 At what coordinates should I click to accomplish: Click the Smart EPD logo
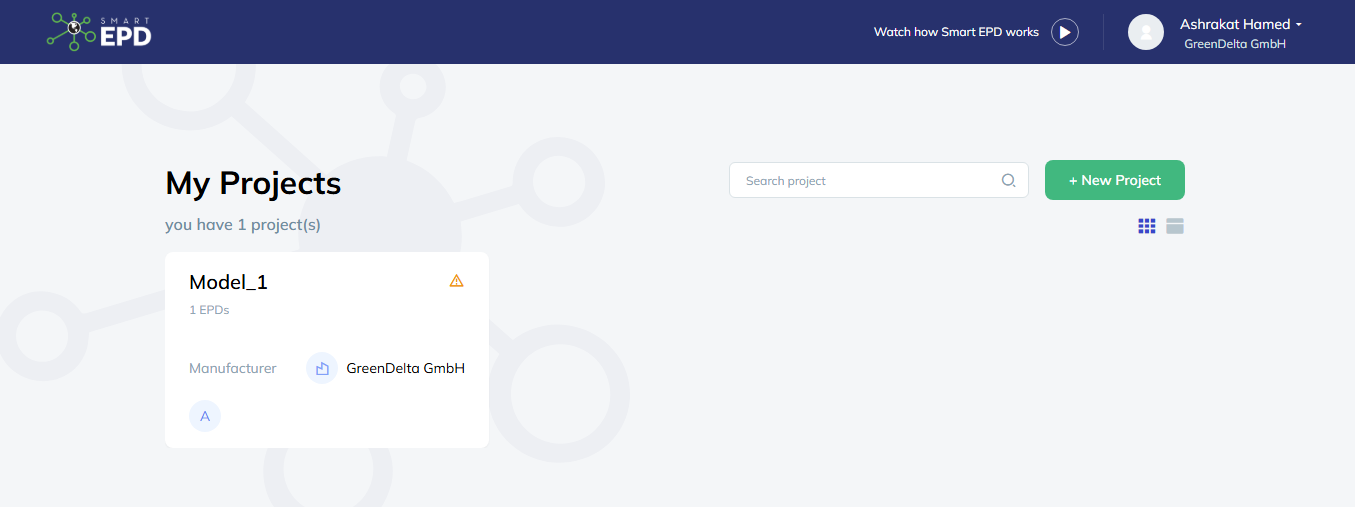[99, 32]
